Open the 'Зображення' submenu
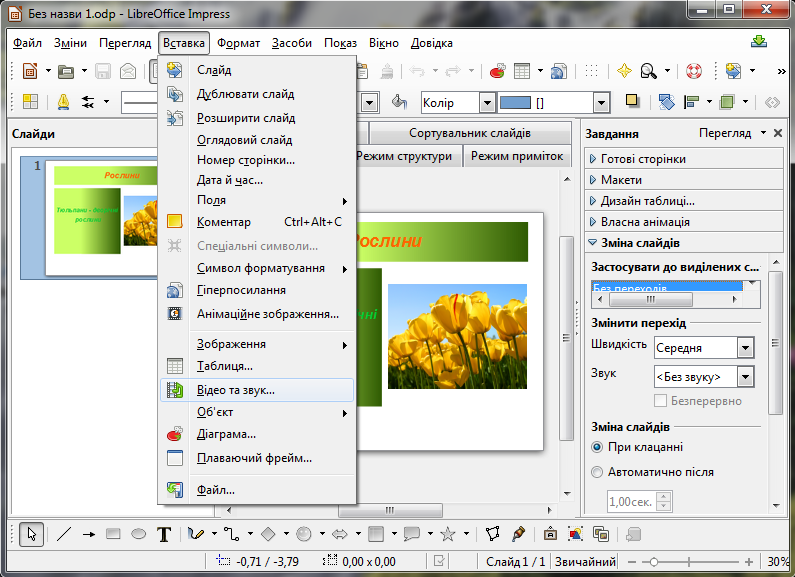The height and width of the screenshot is (577, 795). [257, 344]
